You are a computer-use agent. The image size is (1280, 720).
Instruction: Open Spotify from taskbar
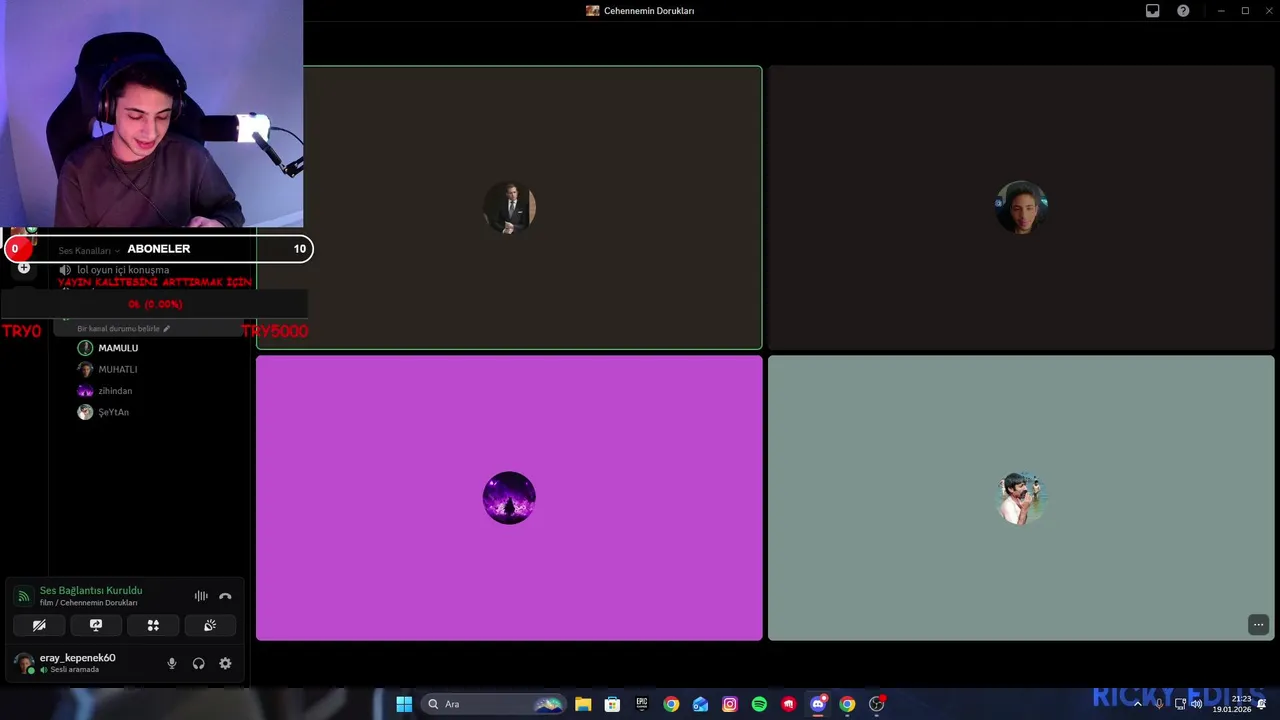click(x=759, y=704)
